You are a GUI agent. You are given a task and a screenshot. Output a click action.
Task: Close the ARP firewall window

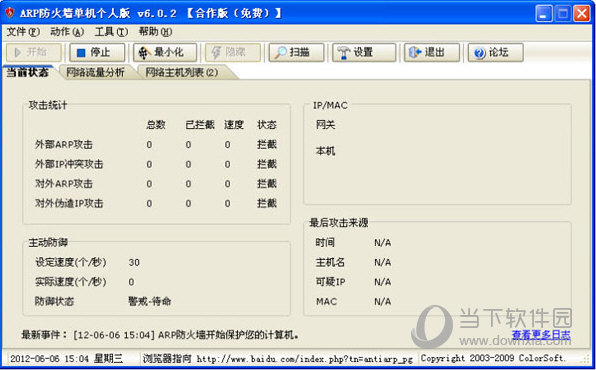[582, 14]
